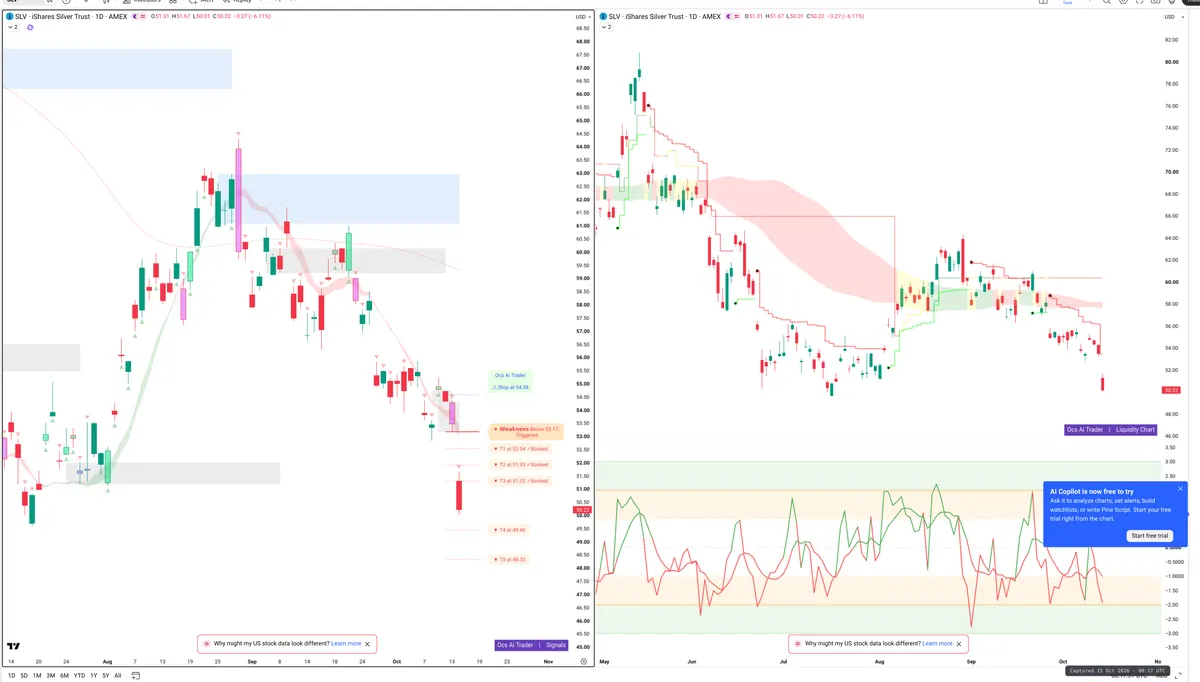Click the T3 at 51.32 Blocked label

point(520,481)
